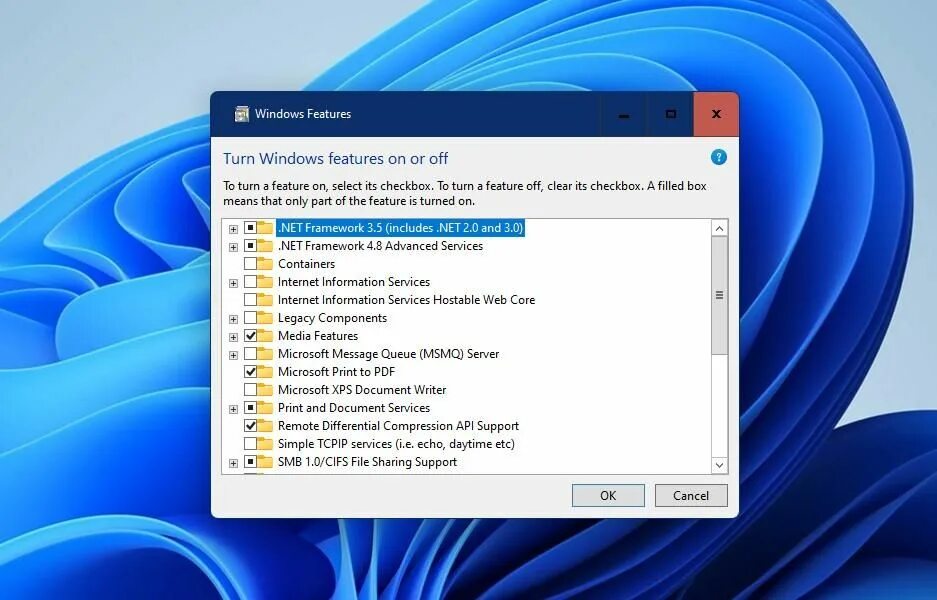Screen dimensions: 937x600
Task: Toggle SMB 1.0/CIFS File Sharing Support checkbox
Action: 250,462
